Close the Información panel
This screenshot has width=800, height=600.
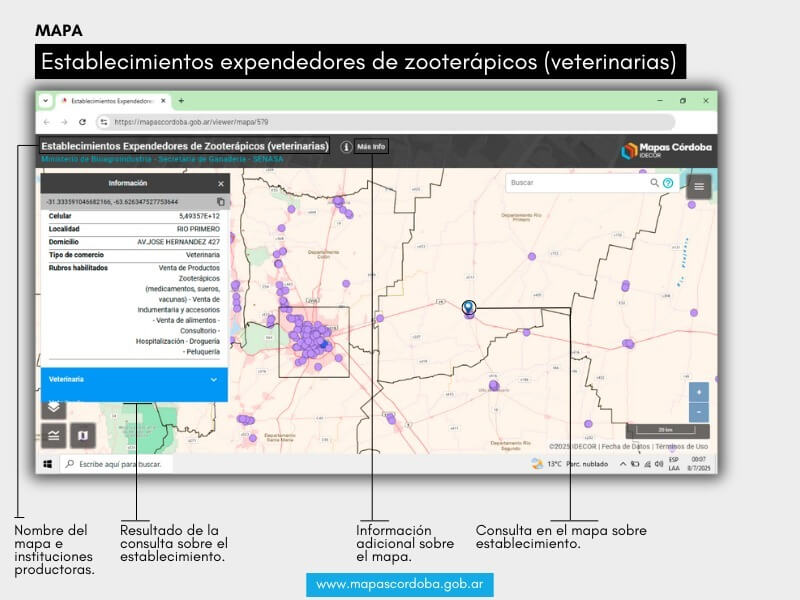(221, 184)
